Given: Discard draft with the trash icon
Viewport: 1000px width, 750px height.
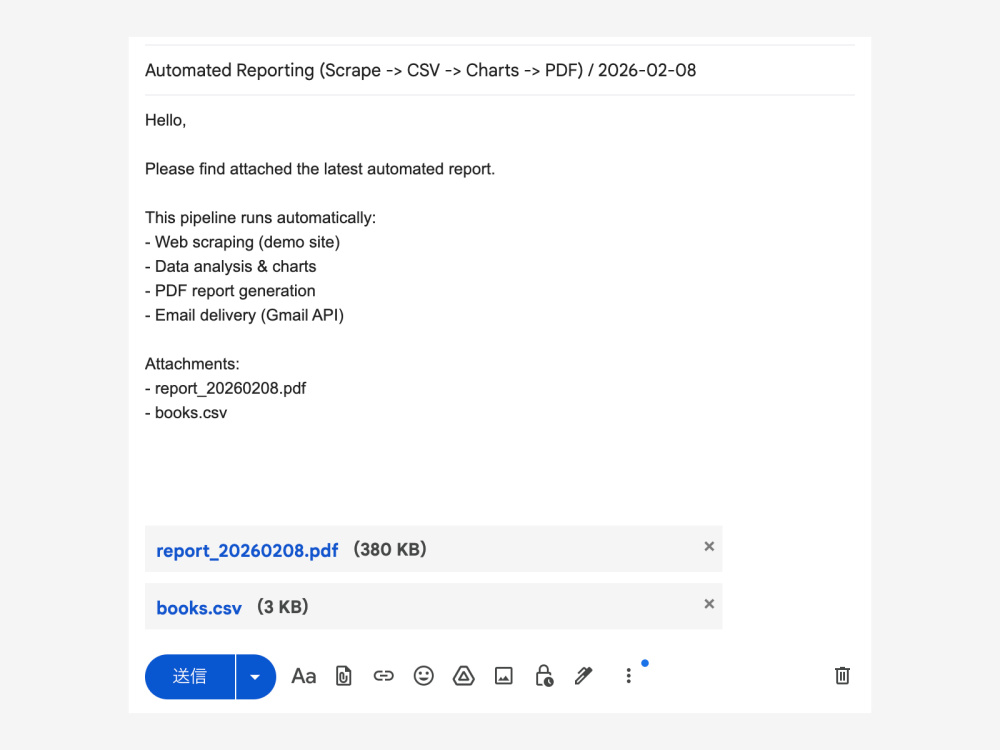Looking at the screenshot, I should [x=842, y=676].
